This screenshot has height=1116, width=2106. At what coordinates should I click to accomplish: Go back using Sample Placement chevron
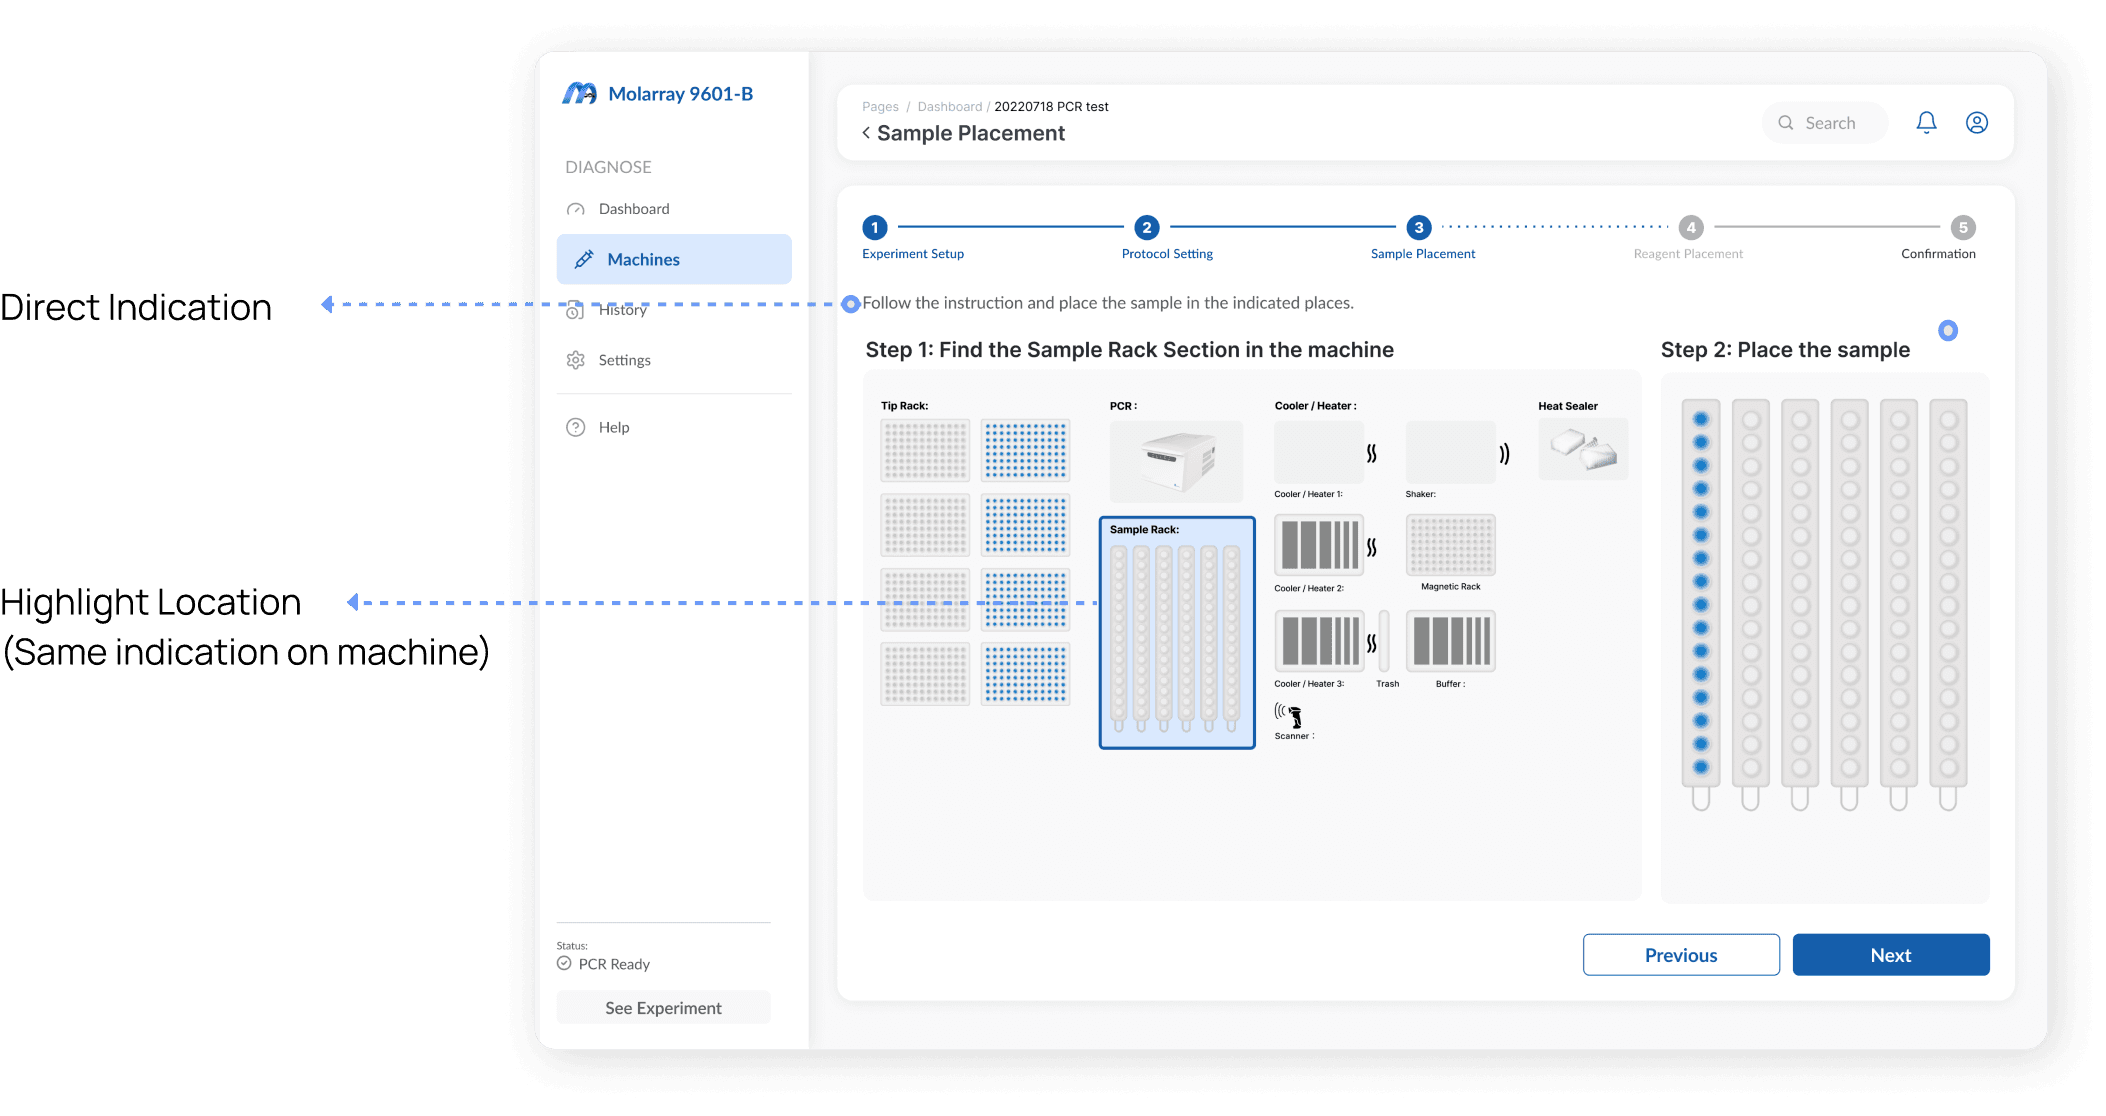pos(866,133)
